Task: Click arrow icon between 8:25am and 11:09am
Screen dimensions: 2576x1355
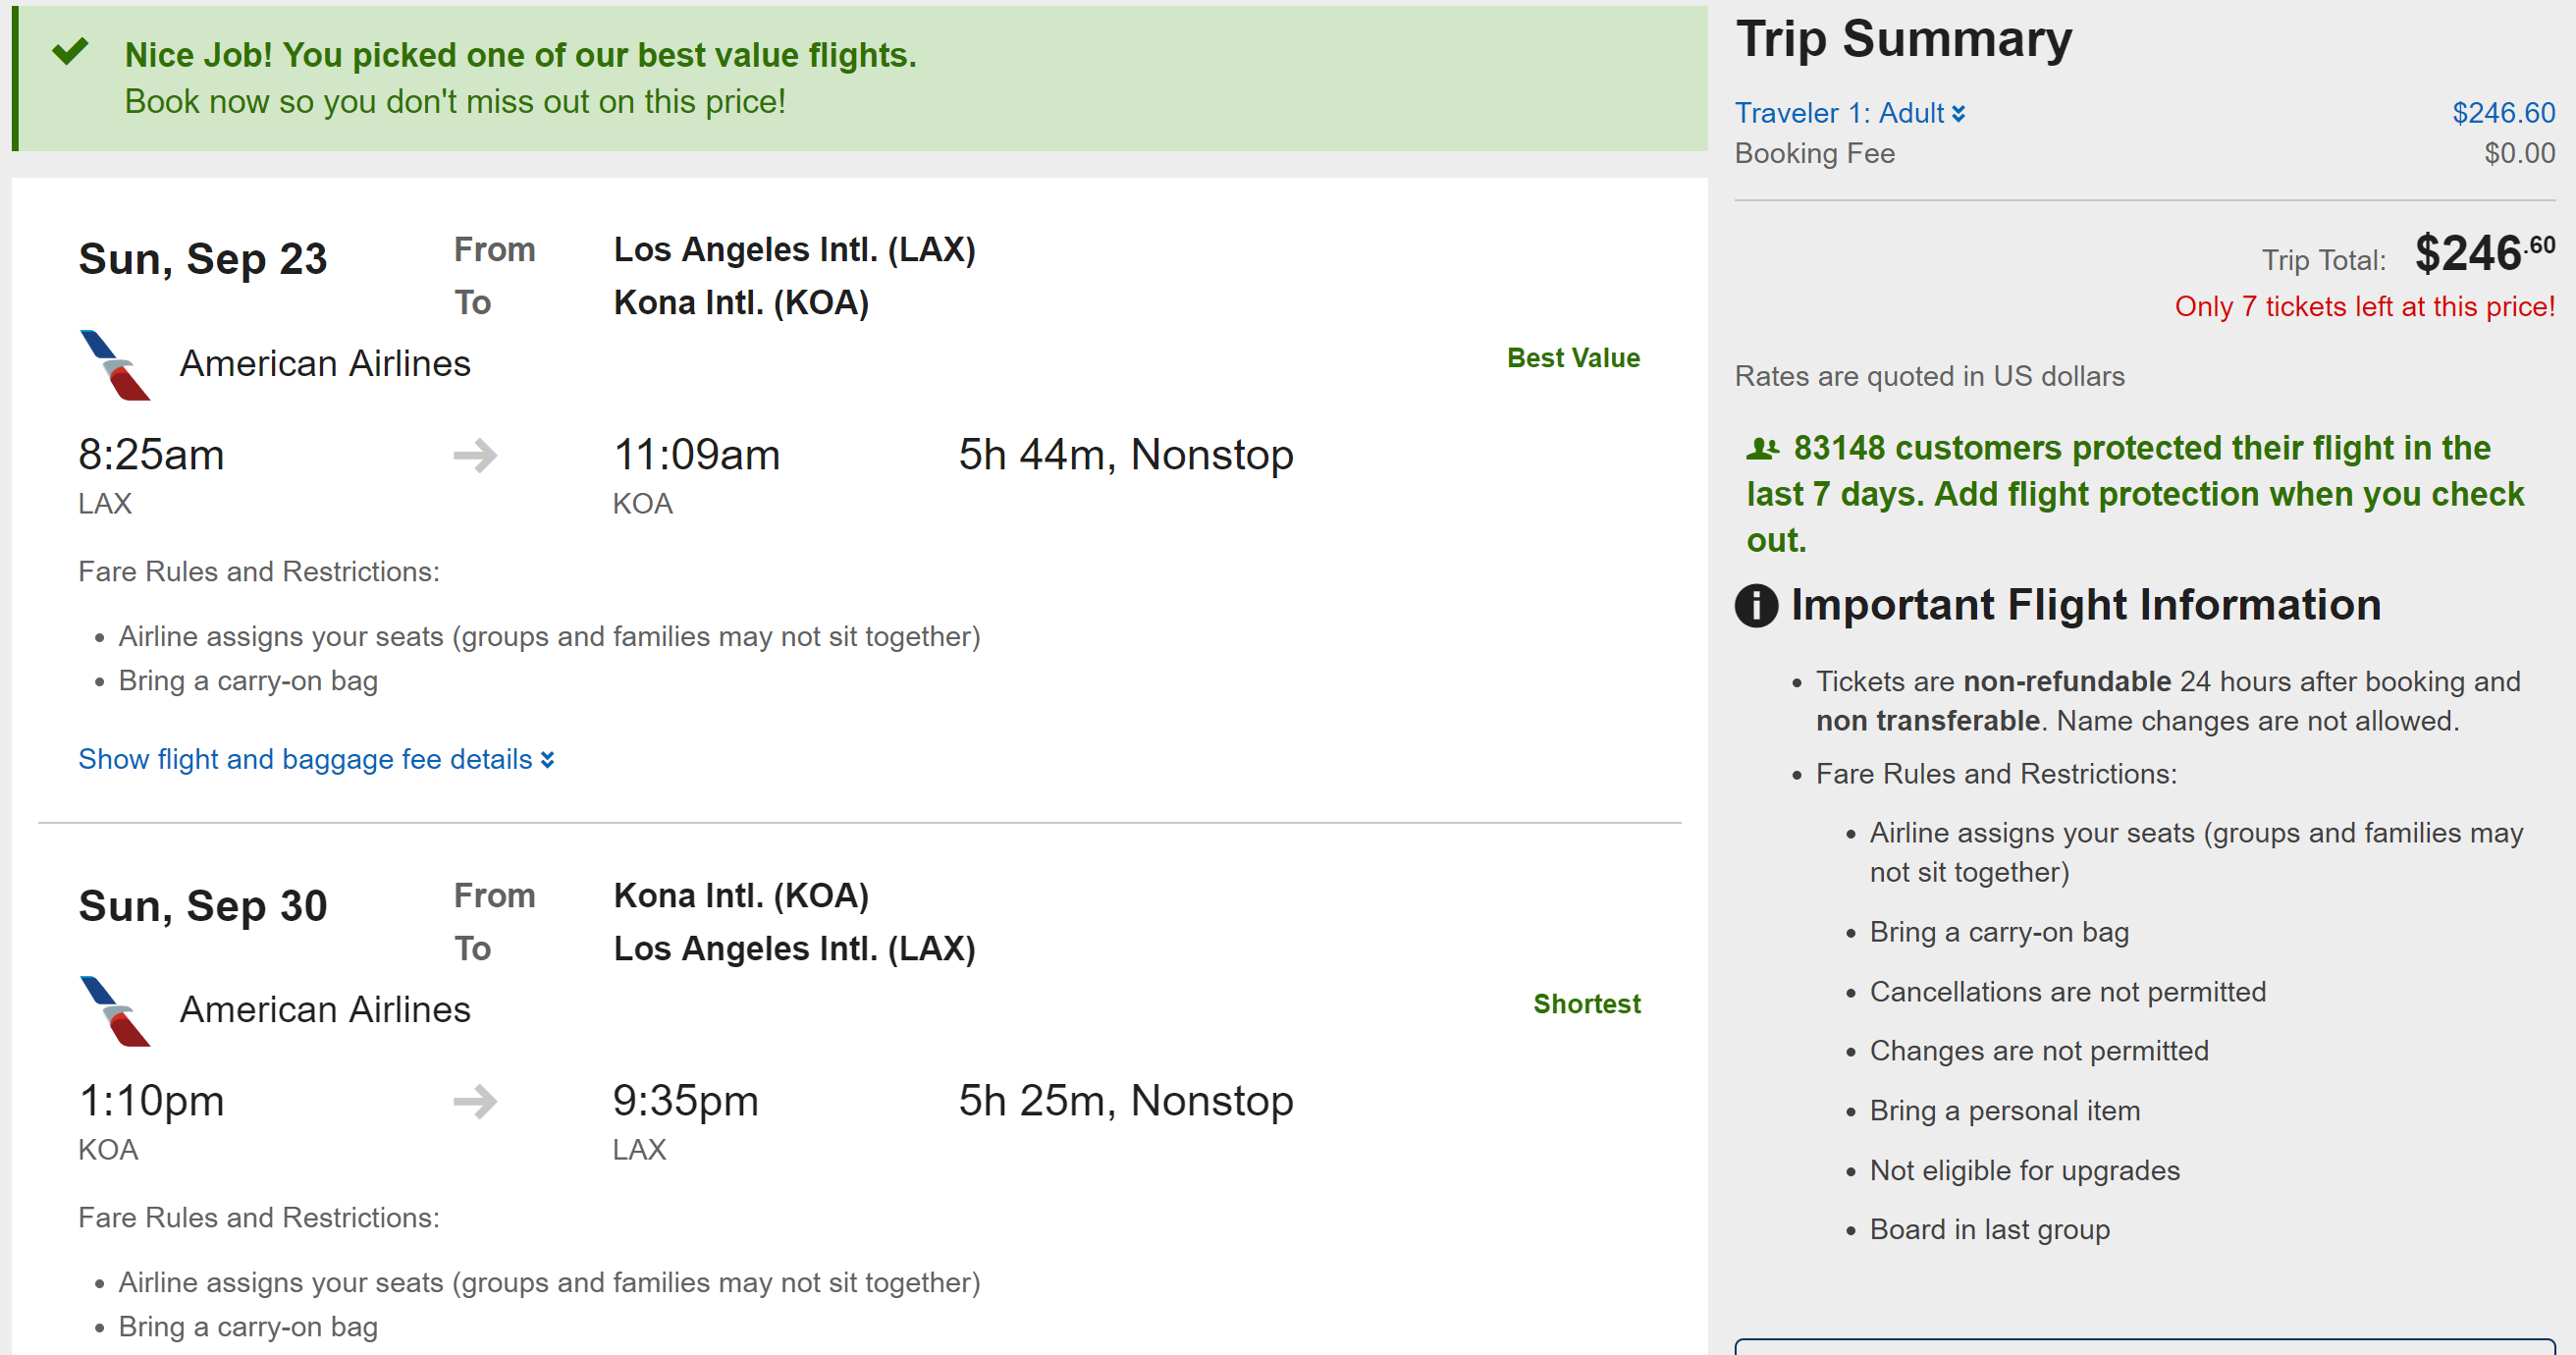Action: coord(475,456)
